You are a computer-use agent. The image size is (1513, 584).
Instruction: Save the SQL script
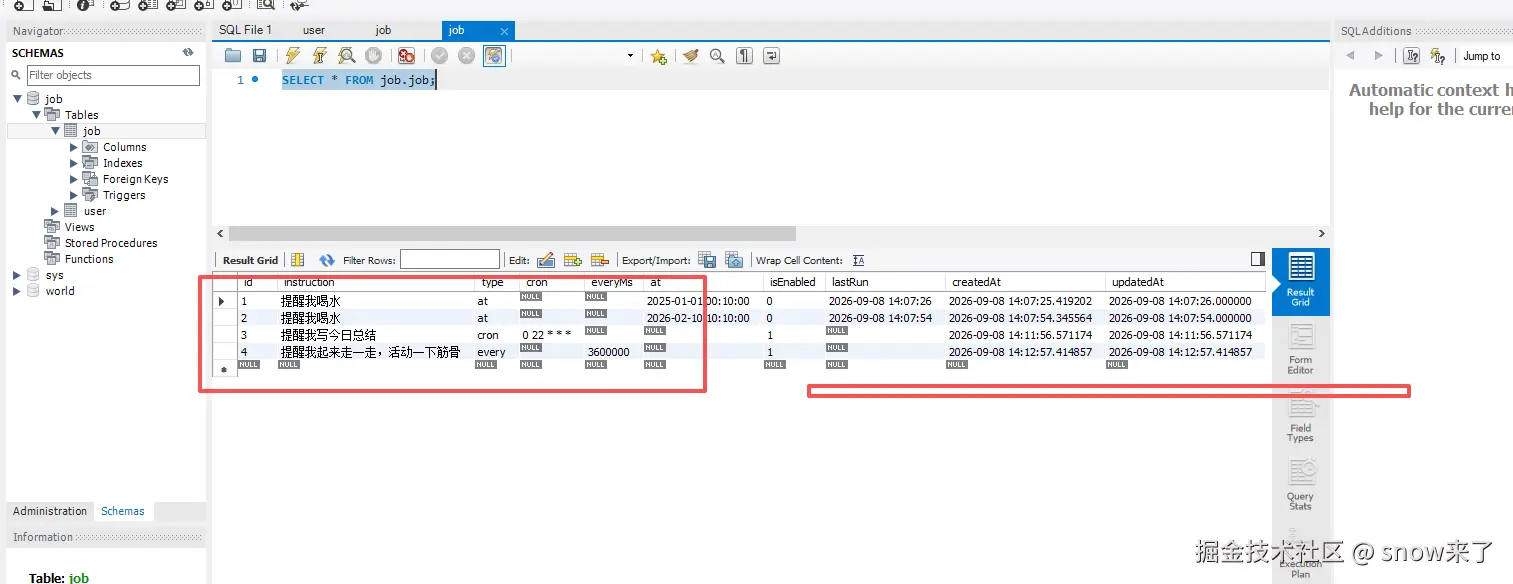pos(259,56)
